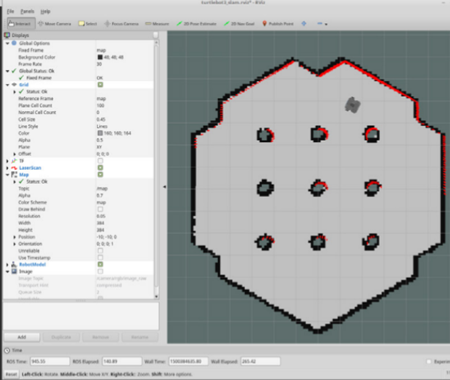This screenshot has height=380, width=450.
Task: Click the Displays panel monitor icon
Action: click(x=7, y=35)
